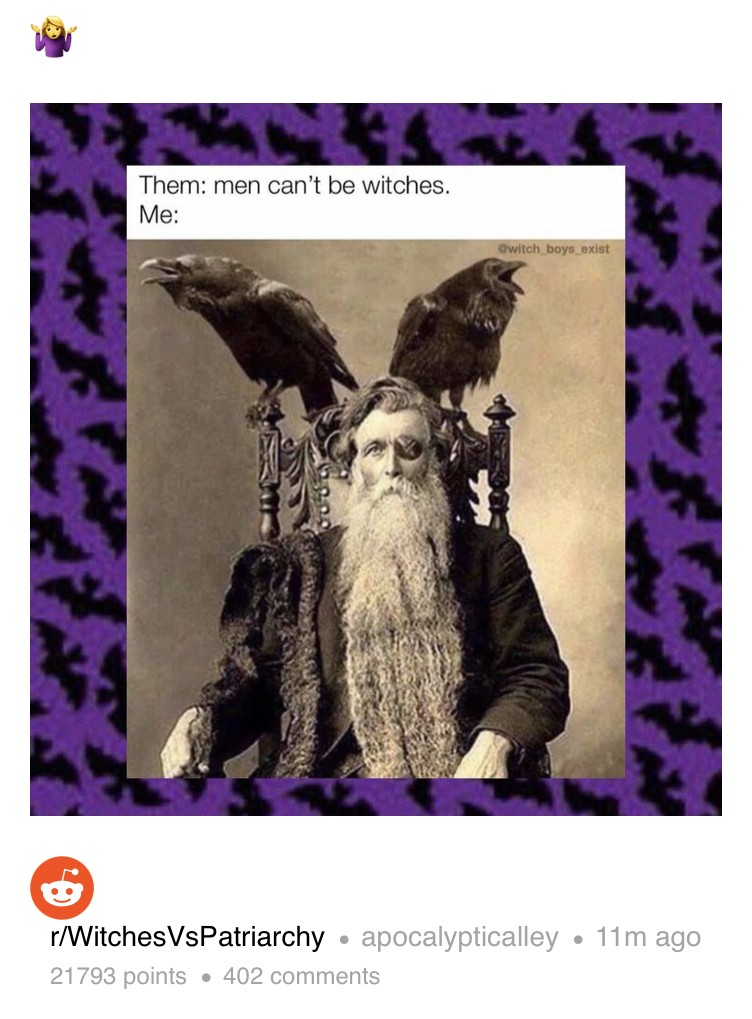752x1019 pixels.
Task: Click the @witch_boys_exist watermark
Action: [x=553, y=249]
